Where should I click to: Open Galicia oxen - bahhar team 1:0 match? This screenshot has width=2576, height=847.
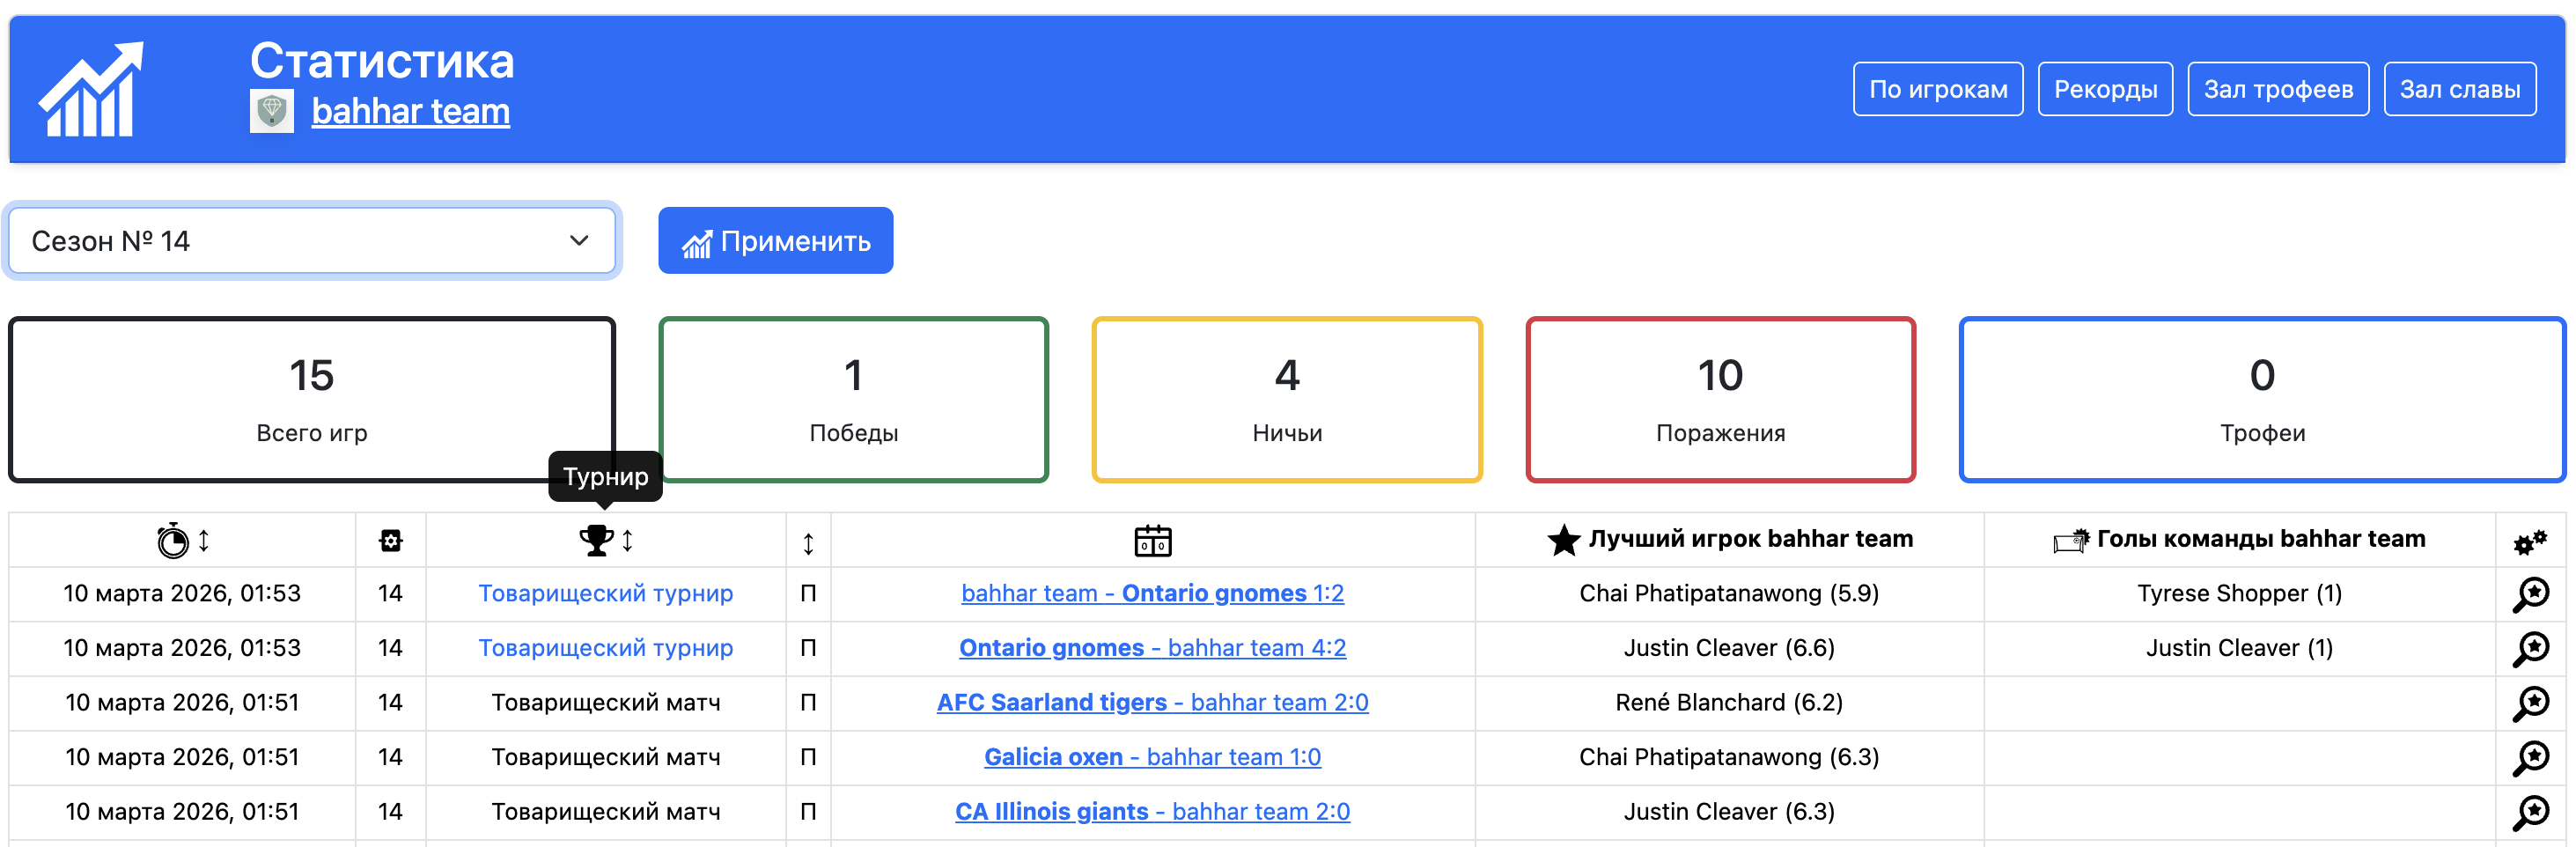click(1152, 757)
